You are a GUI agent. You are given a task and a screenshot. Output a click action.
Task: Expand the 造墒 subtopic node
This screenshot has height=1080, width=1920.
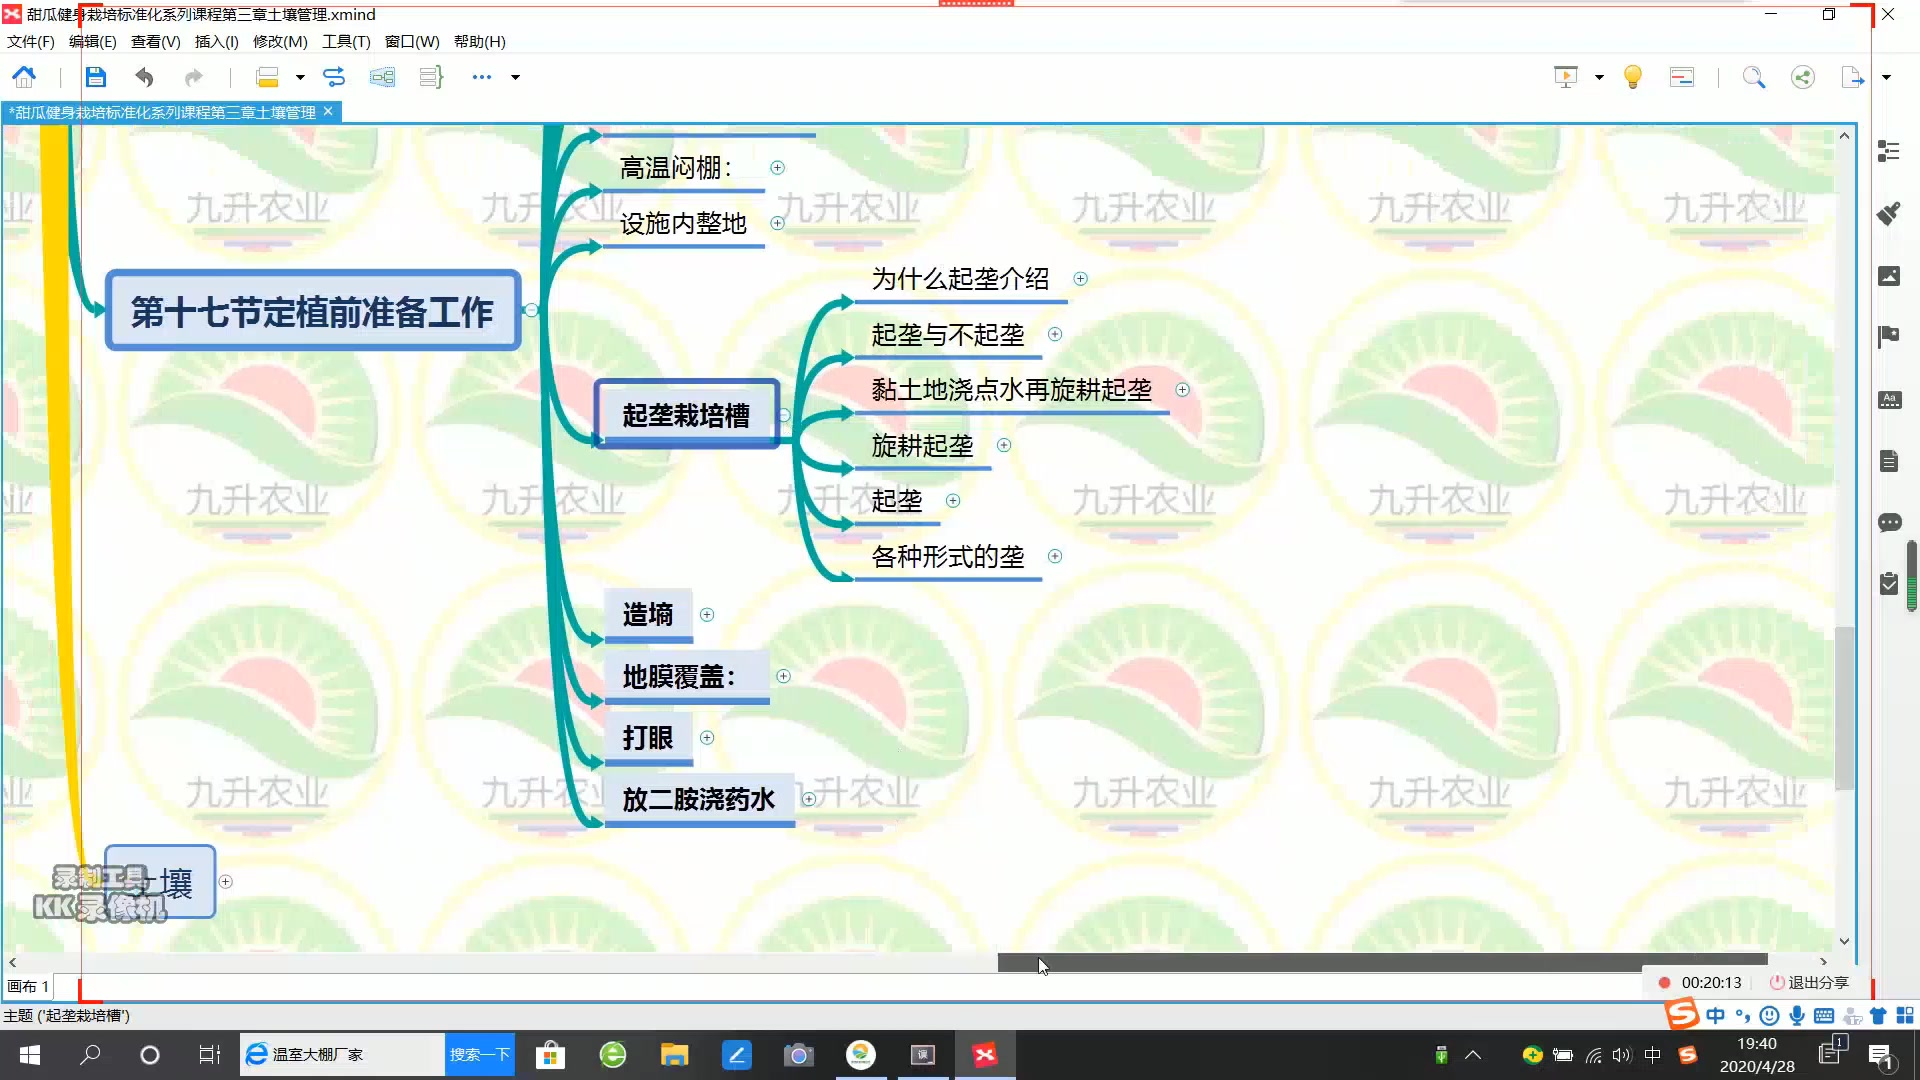707,613
